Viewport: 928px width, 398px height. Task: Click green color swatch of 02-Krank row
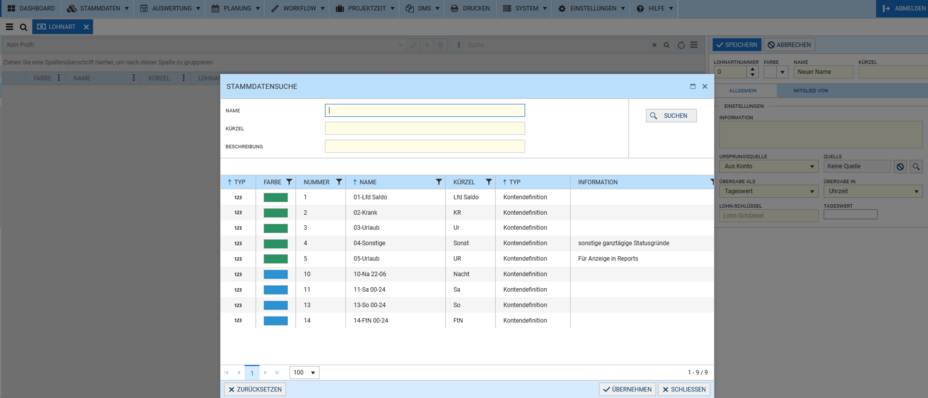[x=275, y=213]
